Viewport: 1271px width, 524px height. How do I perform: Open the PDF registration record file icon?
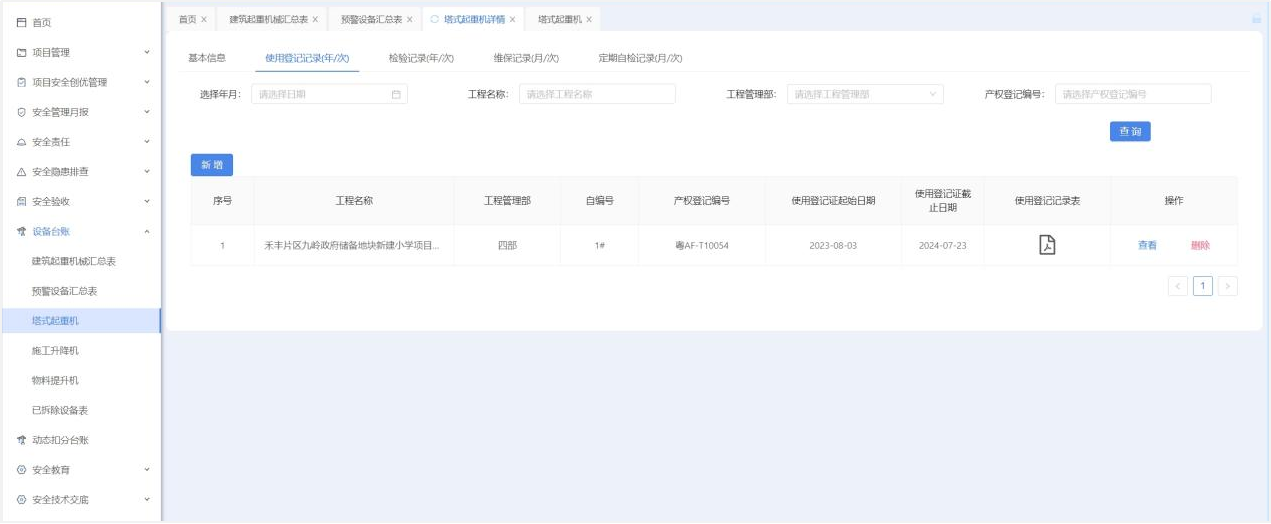pyautogui.click(x=1047, y=245)
